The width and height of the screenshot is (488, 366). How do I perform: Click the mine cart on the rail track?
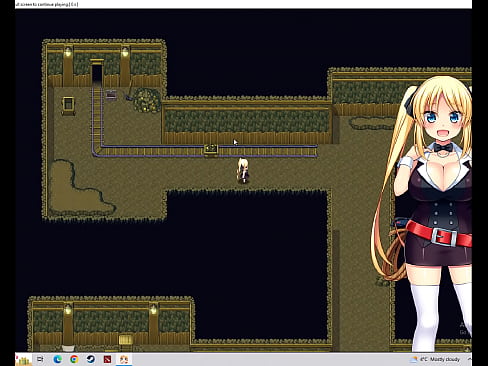pyautogui.click(x=211, y=149)
